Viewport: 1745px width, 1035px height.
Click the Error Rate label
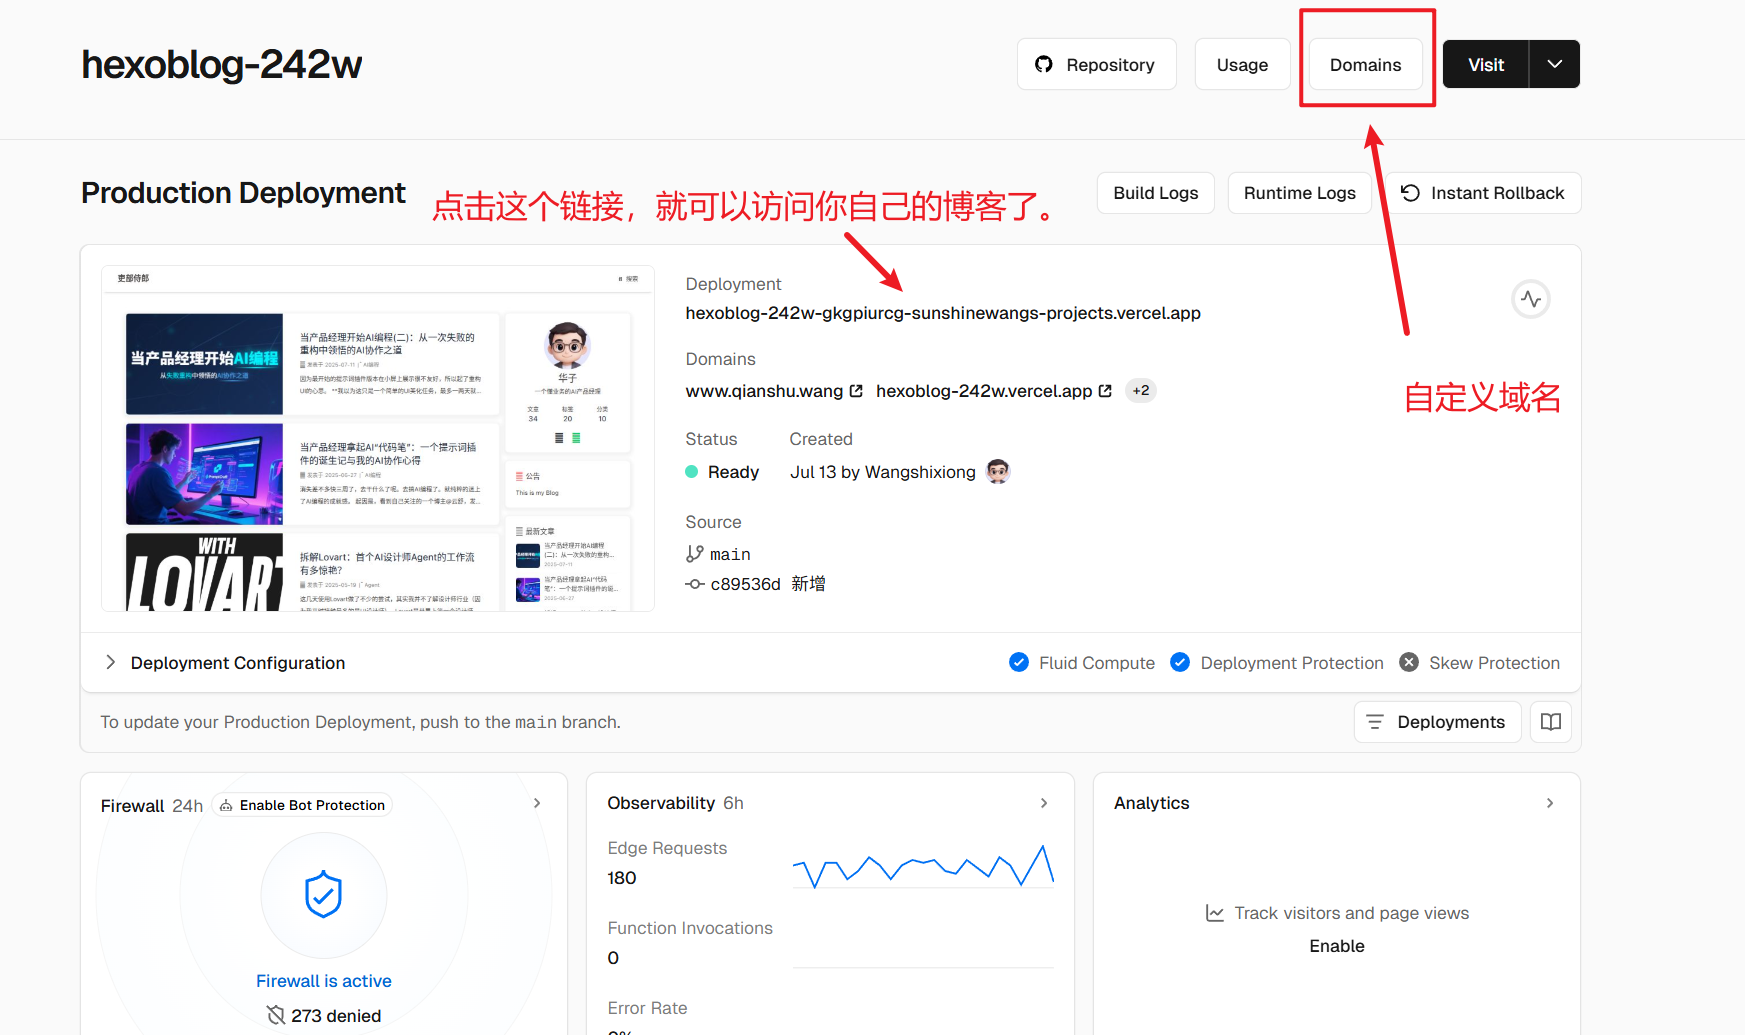647,1008
